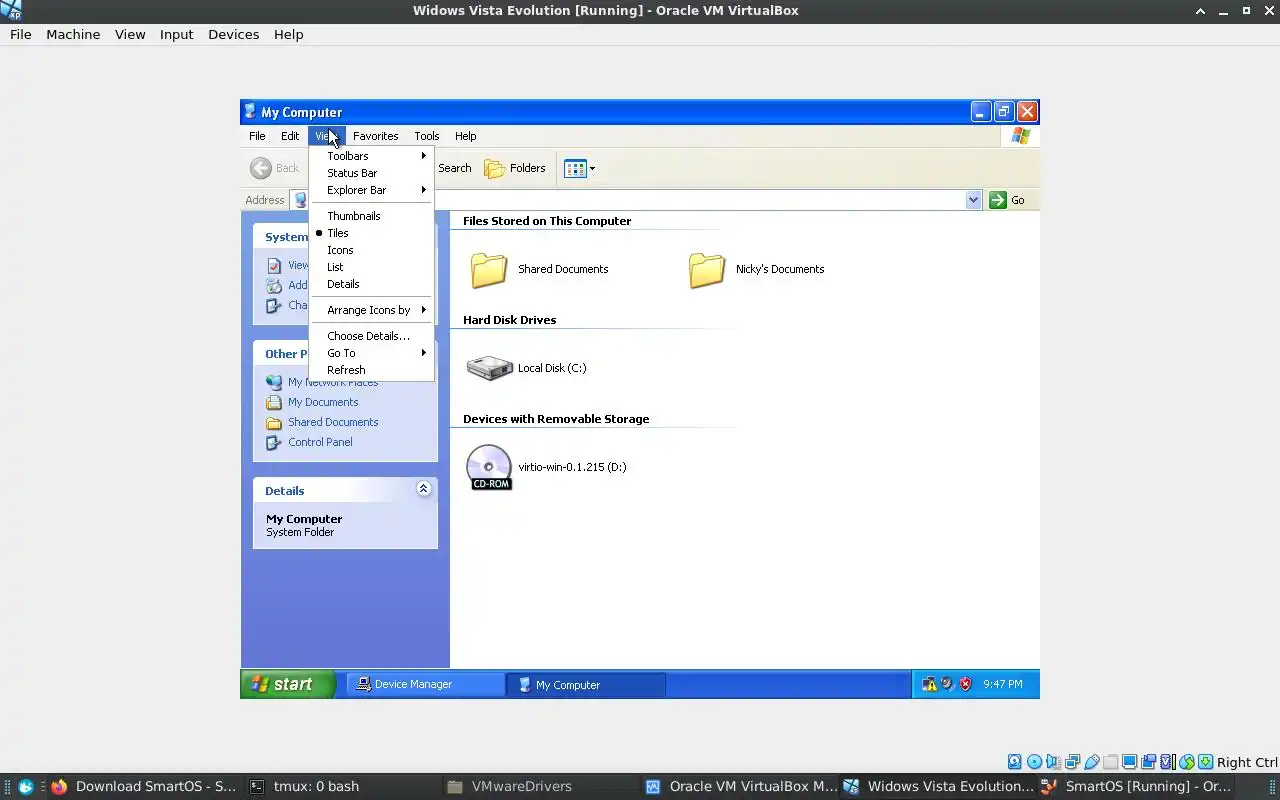Click the Control Panel icon in sidebar
Image resolution: width=1280 pixels, height=800 pixels.
click(x=274, y=442)
